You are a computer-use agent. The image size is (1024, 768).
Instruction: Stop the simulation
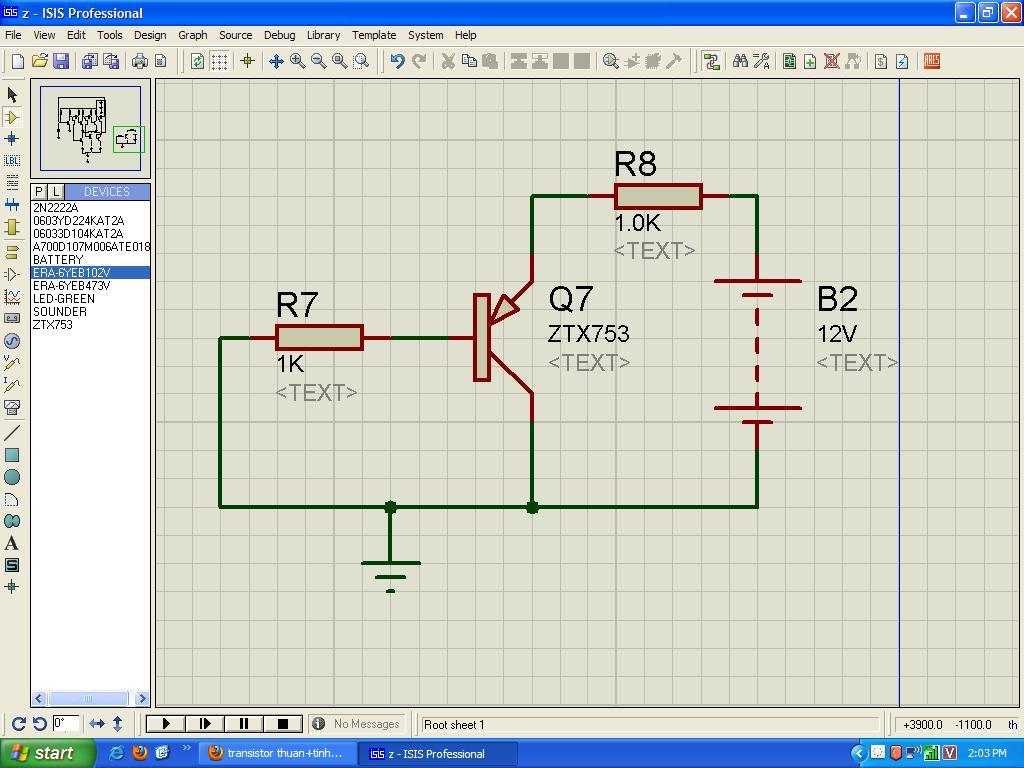[282, 724]
